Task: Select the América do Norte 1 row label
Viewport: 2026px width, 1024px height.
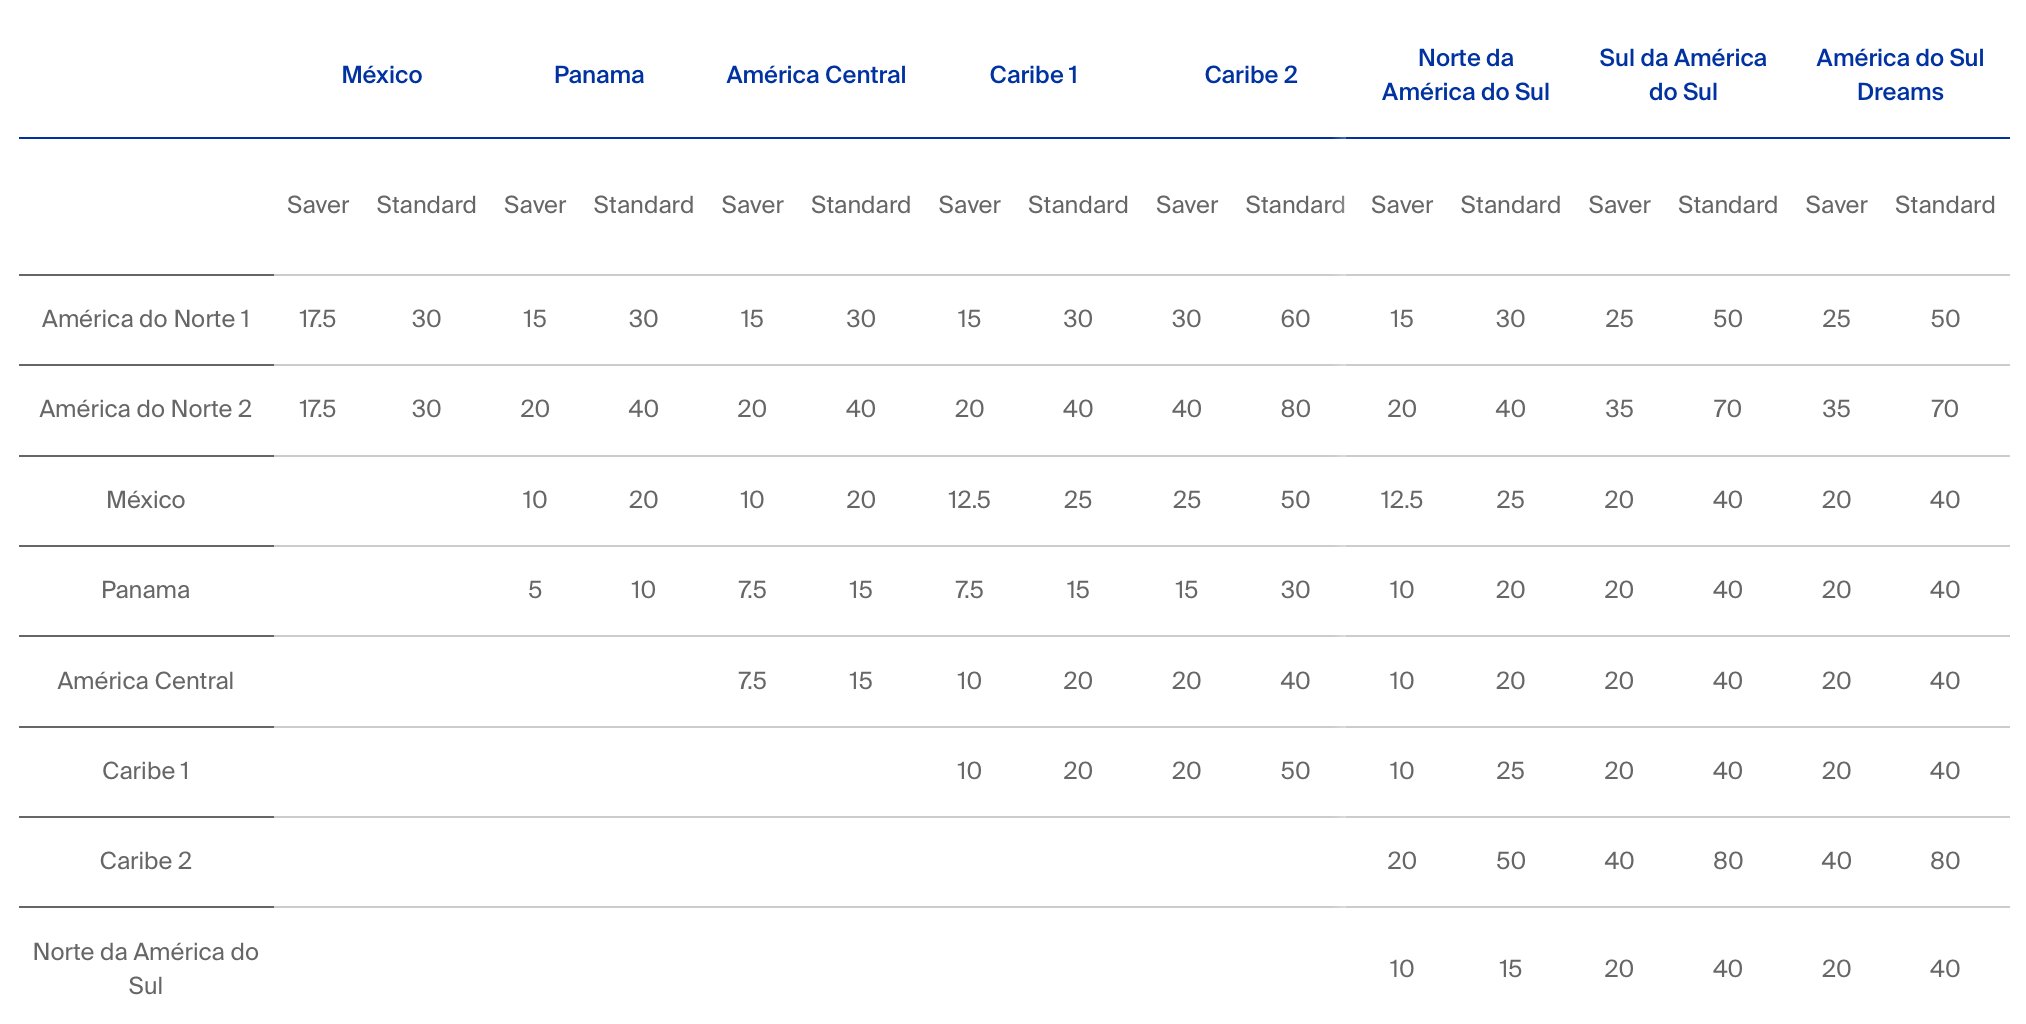Action: pyautogui.click(x=146, y=319)
